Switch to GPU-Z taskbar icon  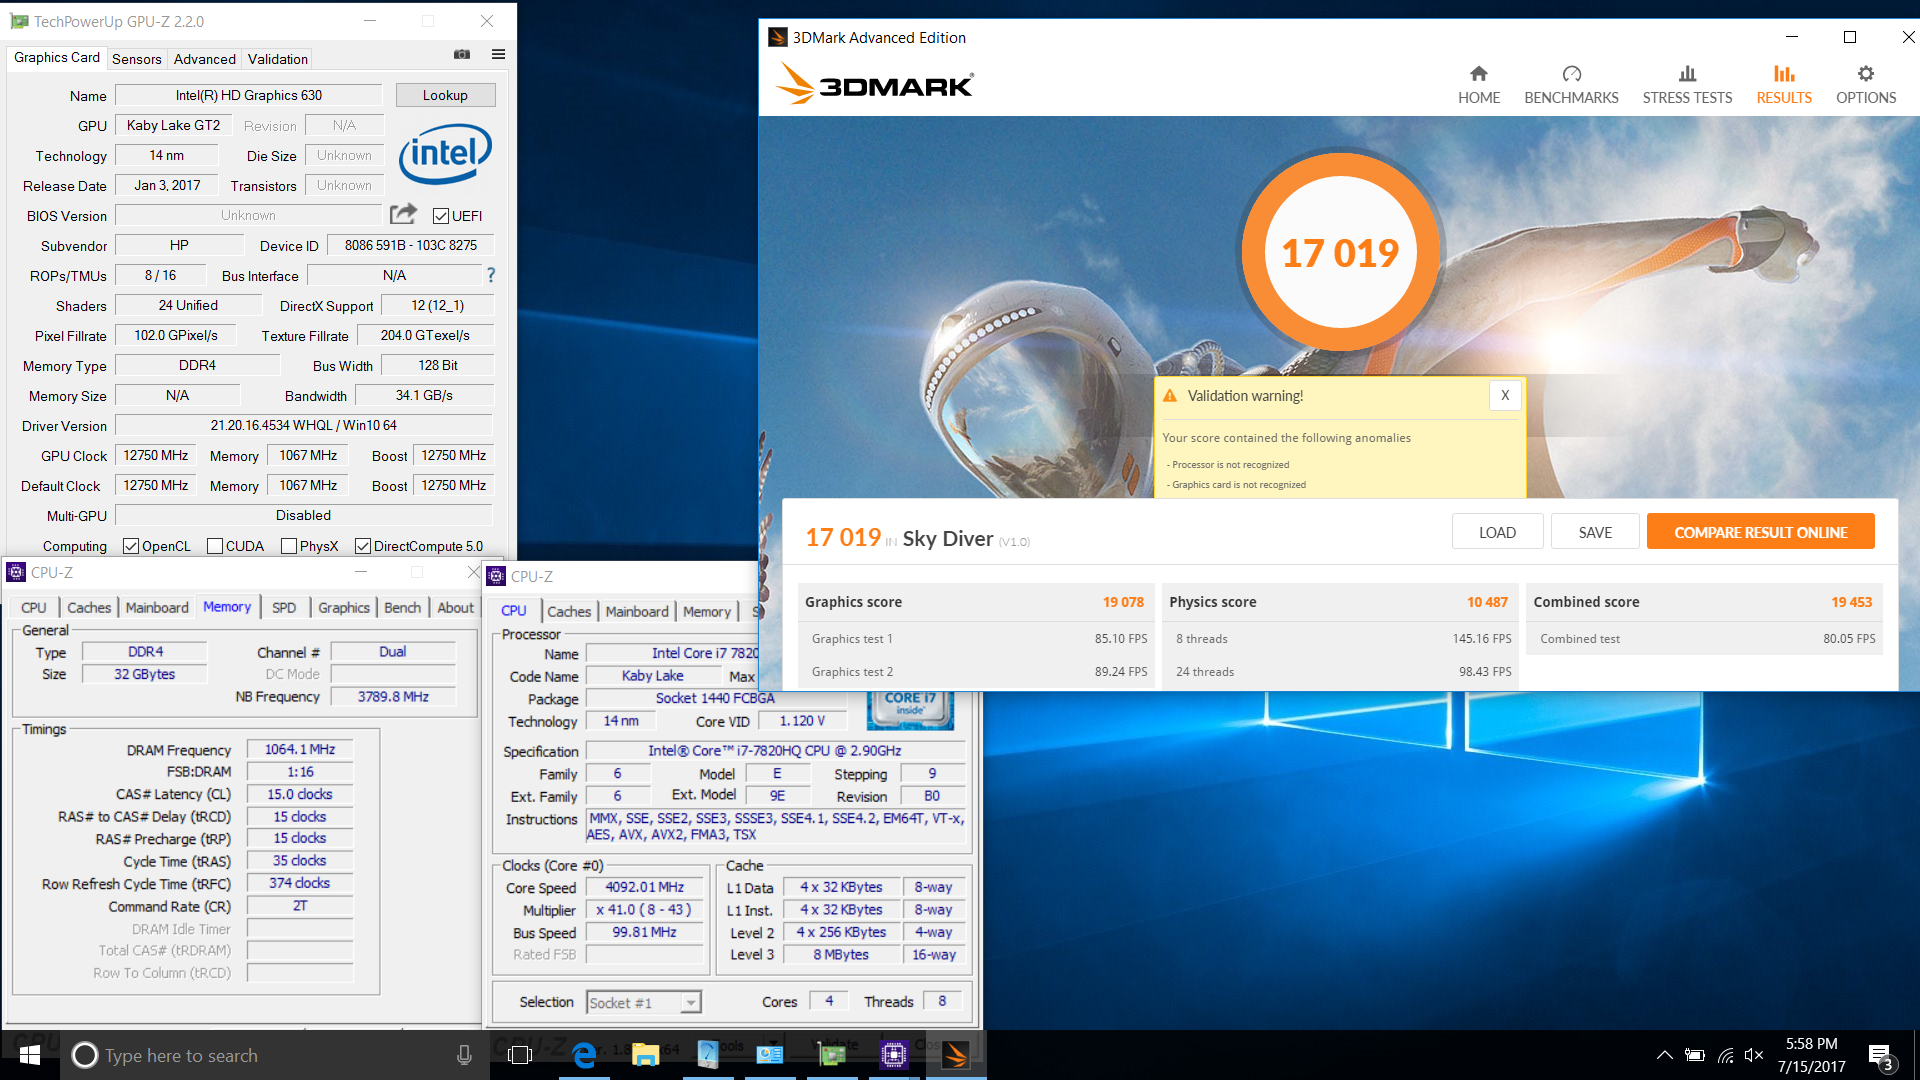tap(832, 1055)
